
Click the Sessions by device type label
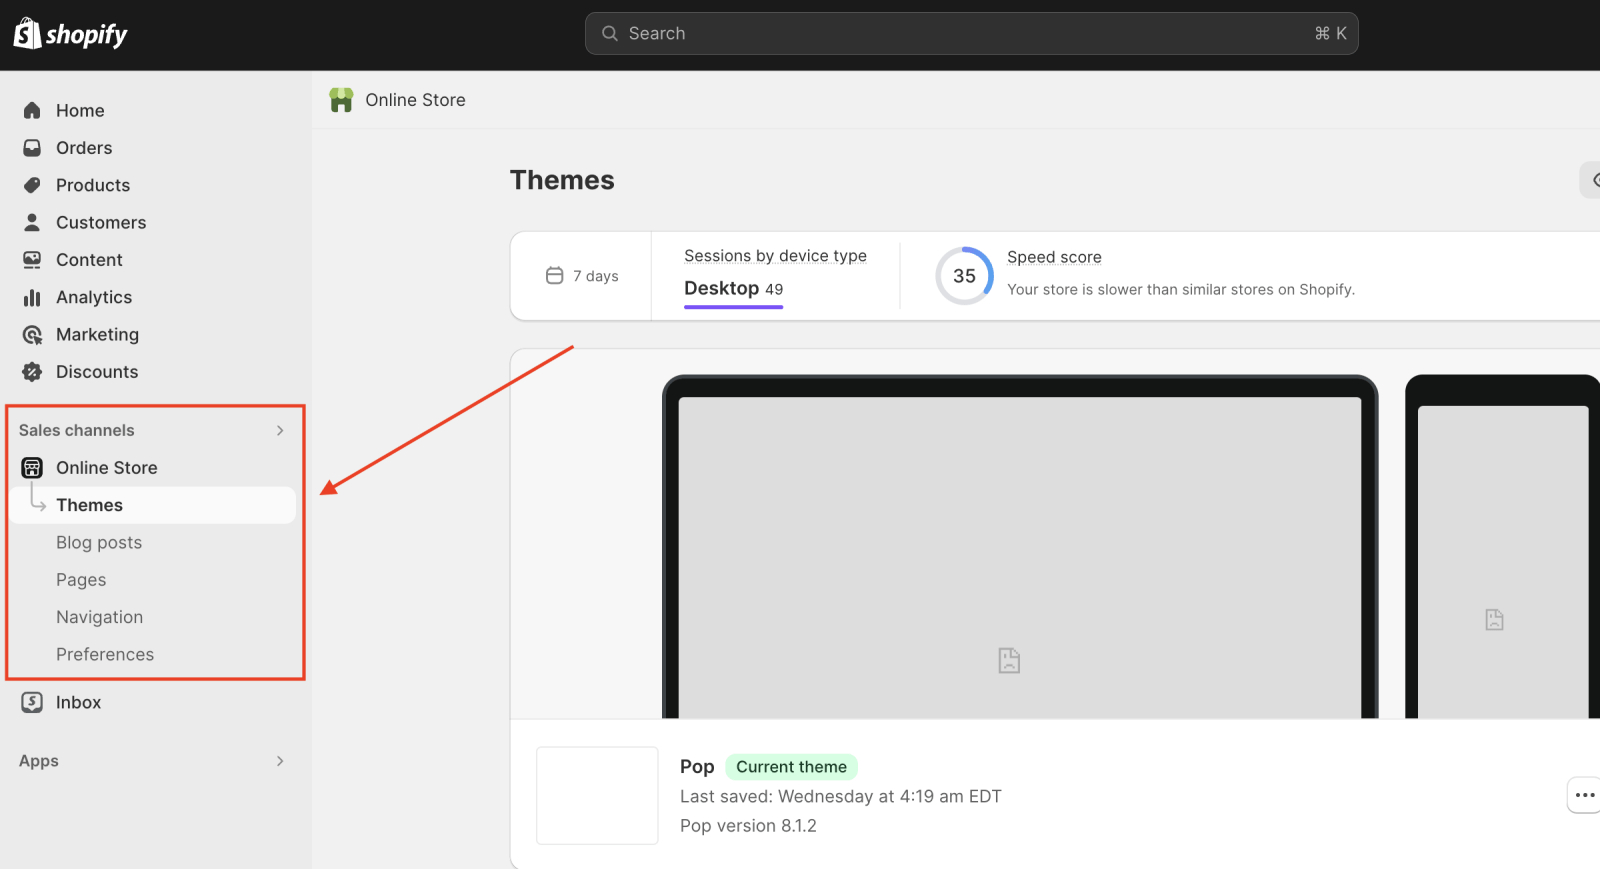(x=776, y=256)
